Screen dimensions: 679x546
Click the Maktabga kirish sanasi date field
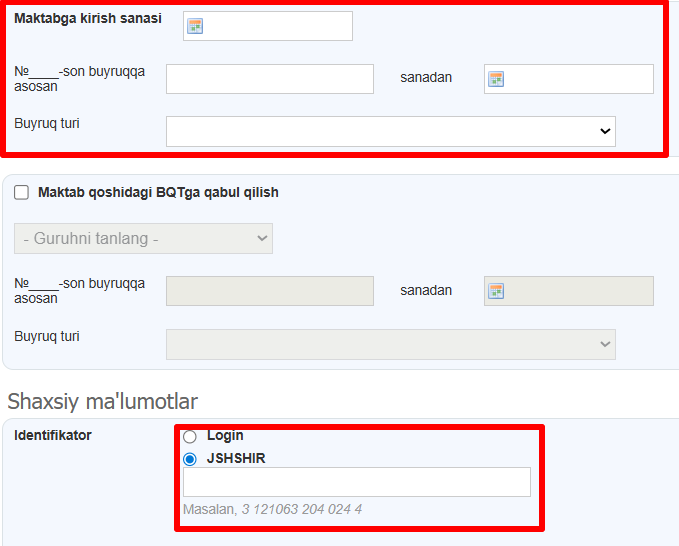point(278,27)
